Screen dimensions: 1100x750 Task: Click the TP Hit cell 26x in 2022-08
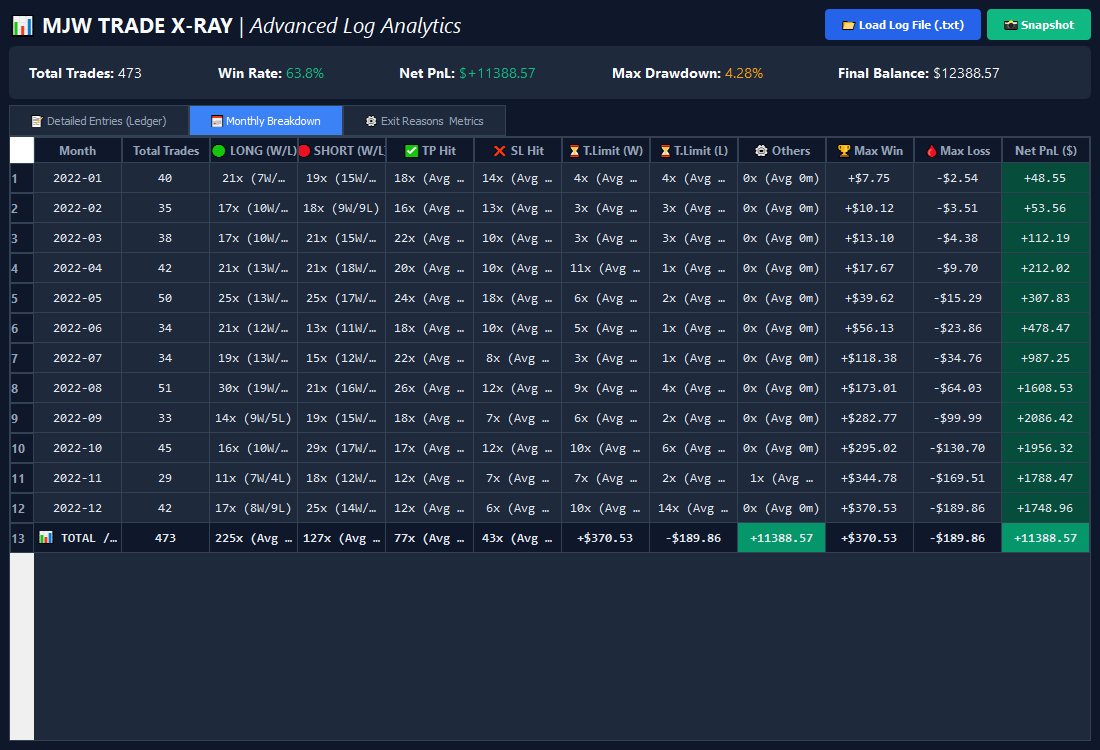429,388
